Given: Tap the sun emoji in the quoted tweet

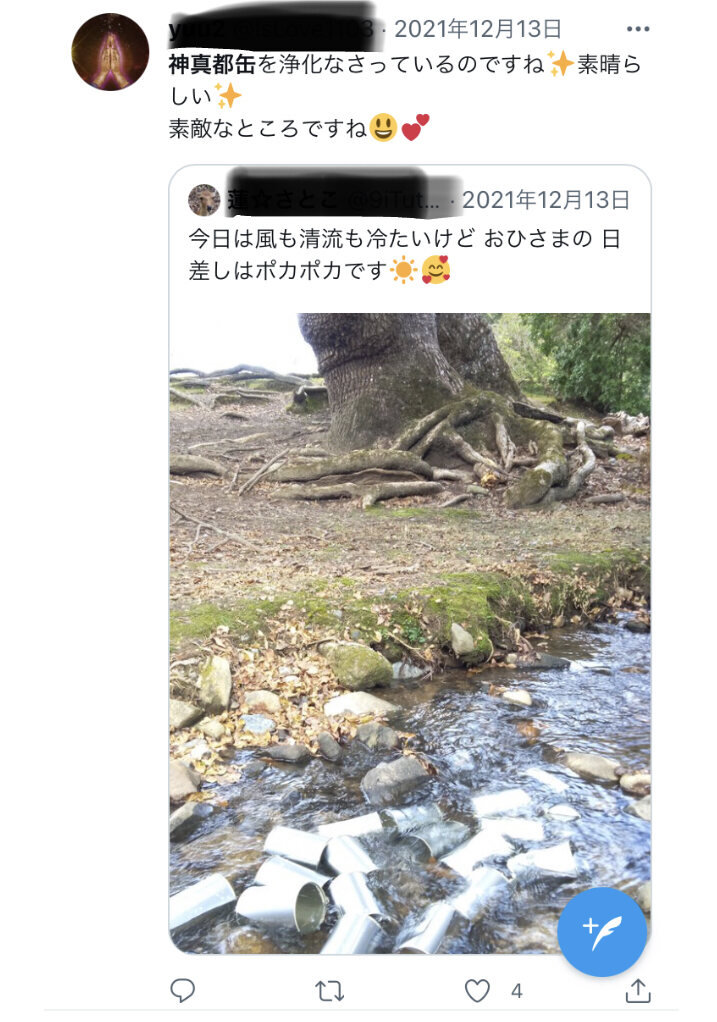Looking at the screenshot, I should 403,270.
